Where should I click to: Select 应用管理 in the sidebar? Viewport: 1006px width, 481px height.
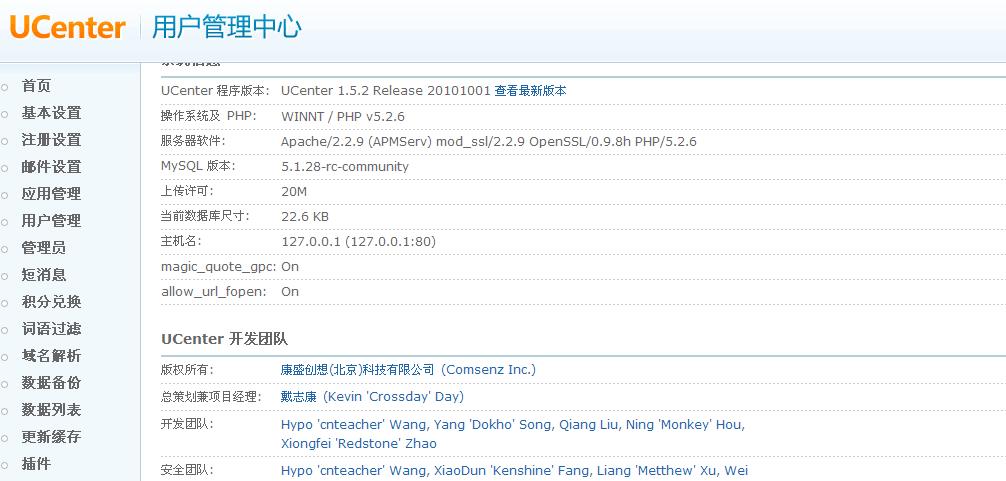pos(51,194)
